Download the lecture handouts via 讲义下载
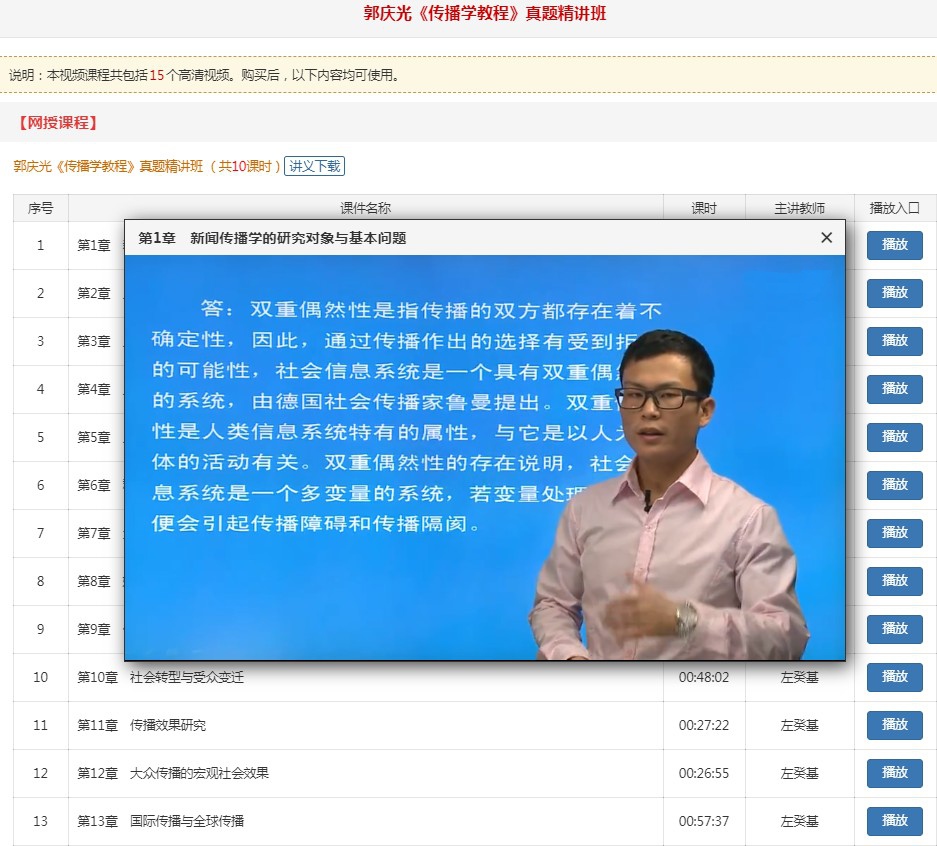The image size is (937, 846). [315, 167]
